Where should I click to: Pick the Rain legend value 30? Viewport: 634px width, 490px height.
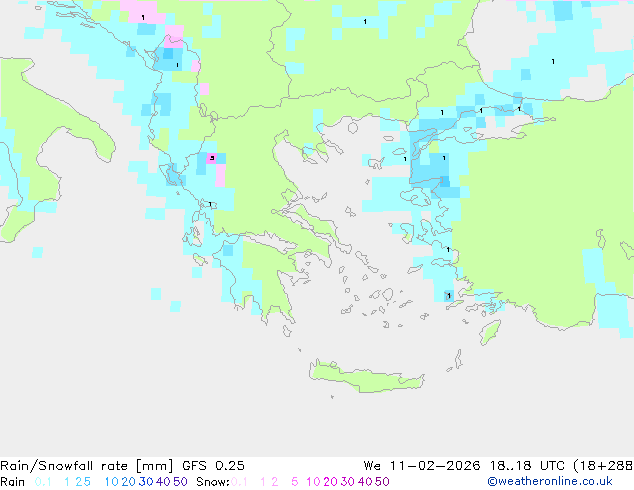point(146,482)
